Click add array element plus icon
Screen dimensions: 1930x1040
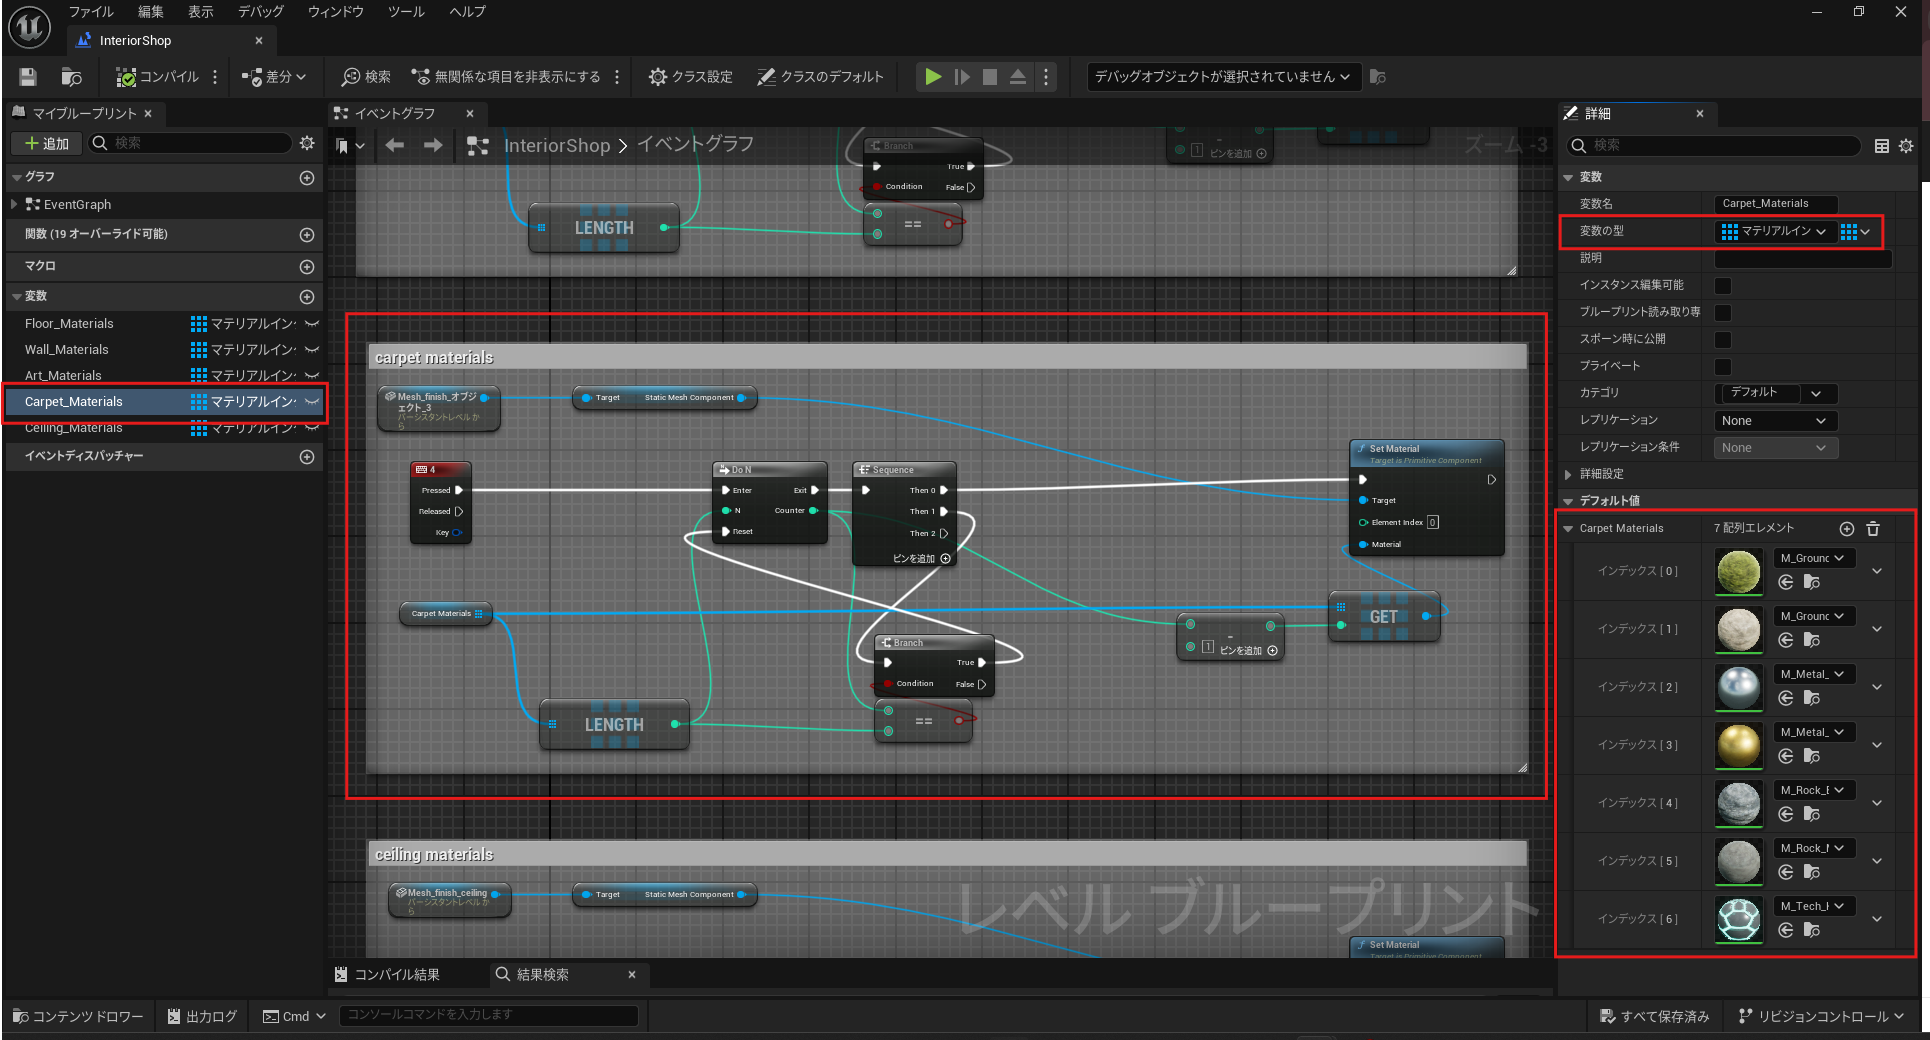tap(1847, 529)
